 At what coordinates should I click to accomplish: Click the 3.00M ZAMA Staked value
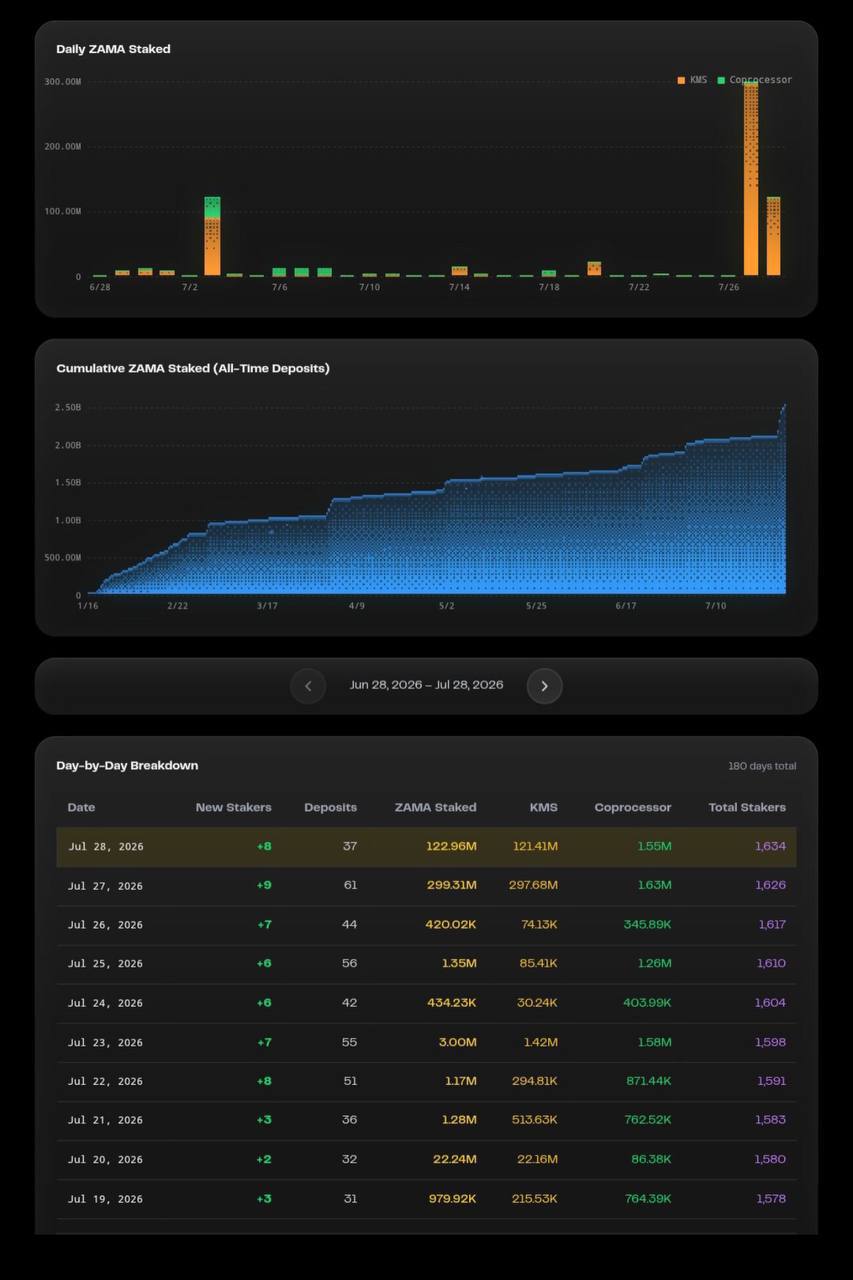coord(458,1042)
